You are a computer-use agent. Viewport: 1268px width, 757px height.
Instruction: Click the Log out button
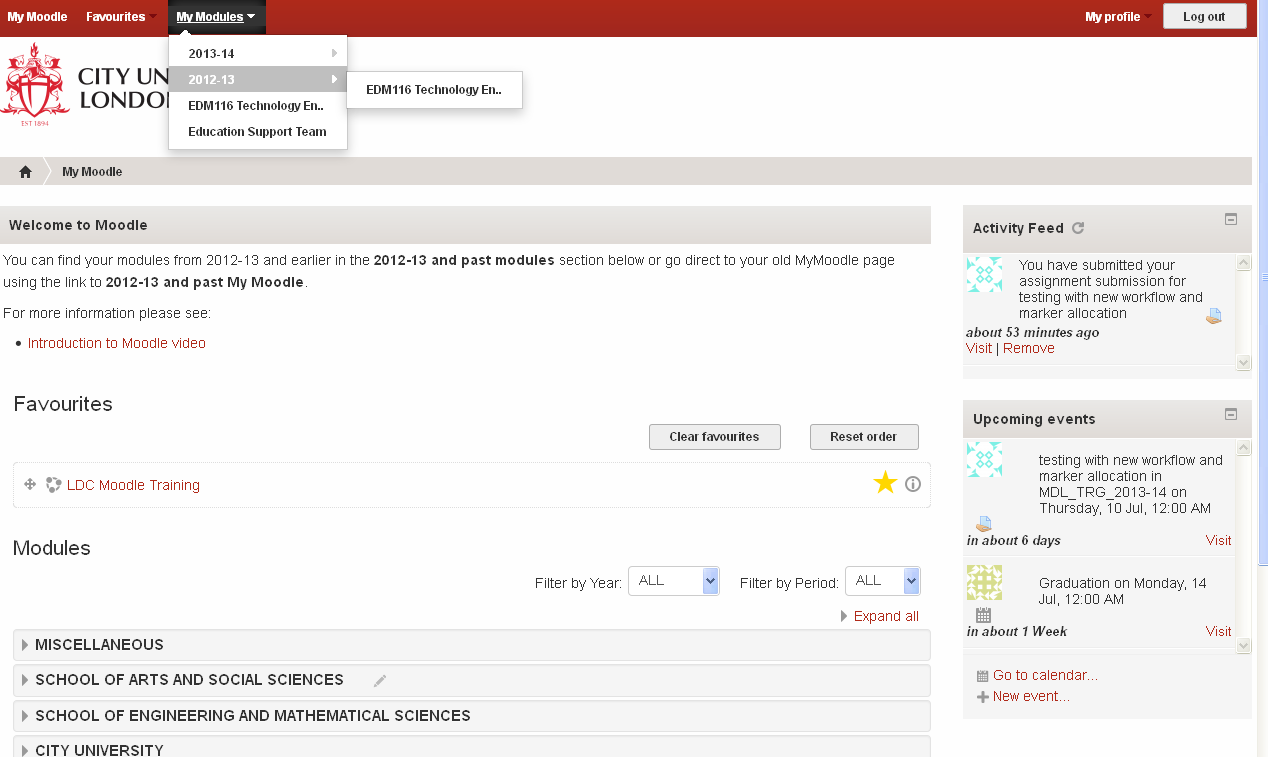[1204, 17]
